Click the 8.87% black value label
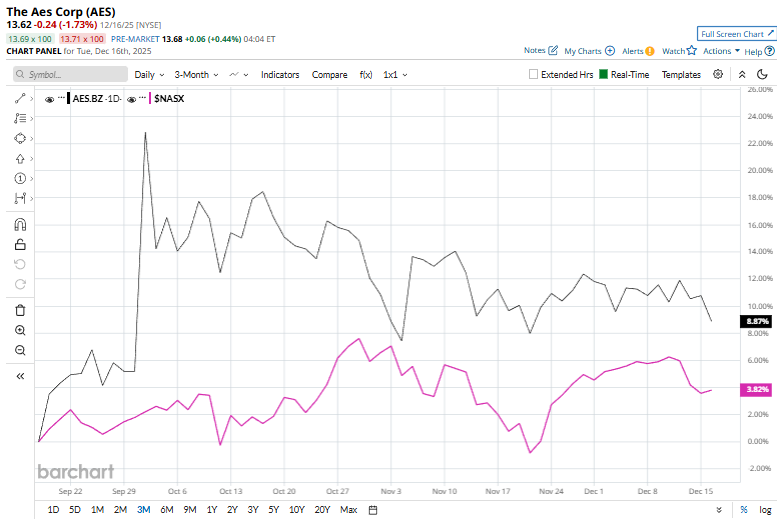The height and width of the screenshot is (525, 777). click(756, 321)
